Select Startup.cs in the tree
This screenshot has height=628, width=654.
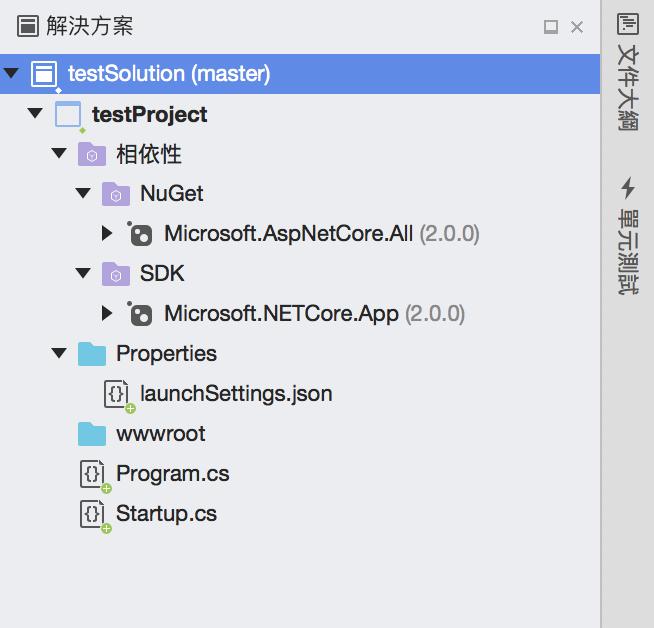(x=166, y=514)
